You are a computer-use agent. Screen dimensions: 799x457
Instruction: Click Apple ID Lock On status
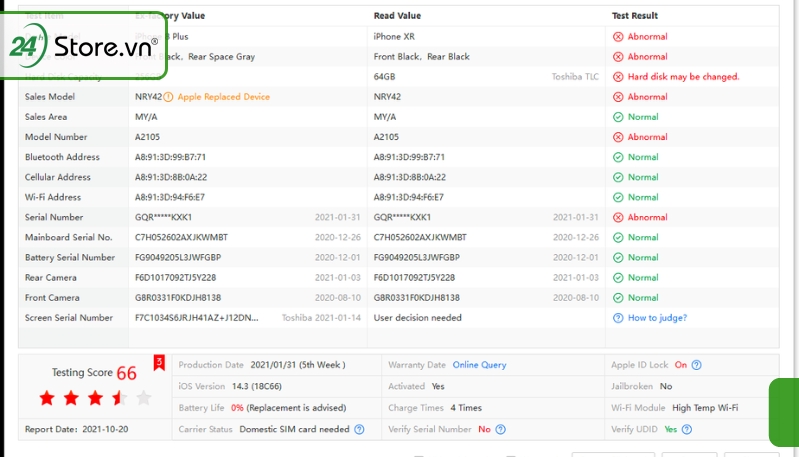point(681,365)
